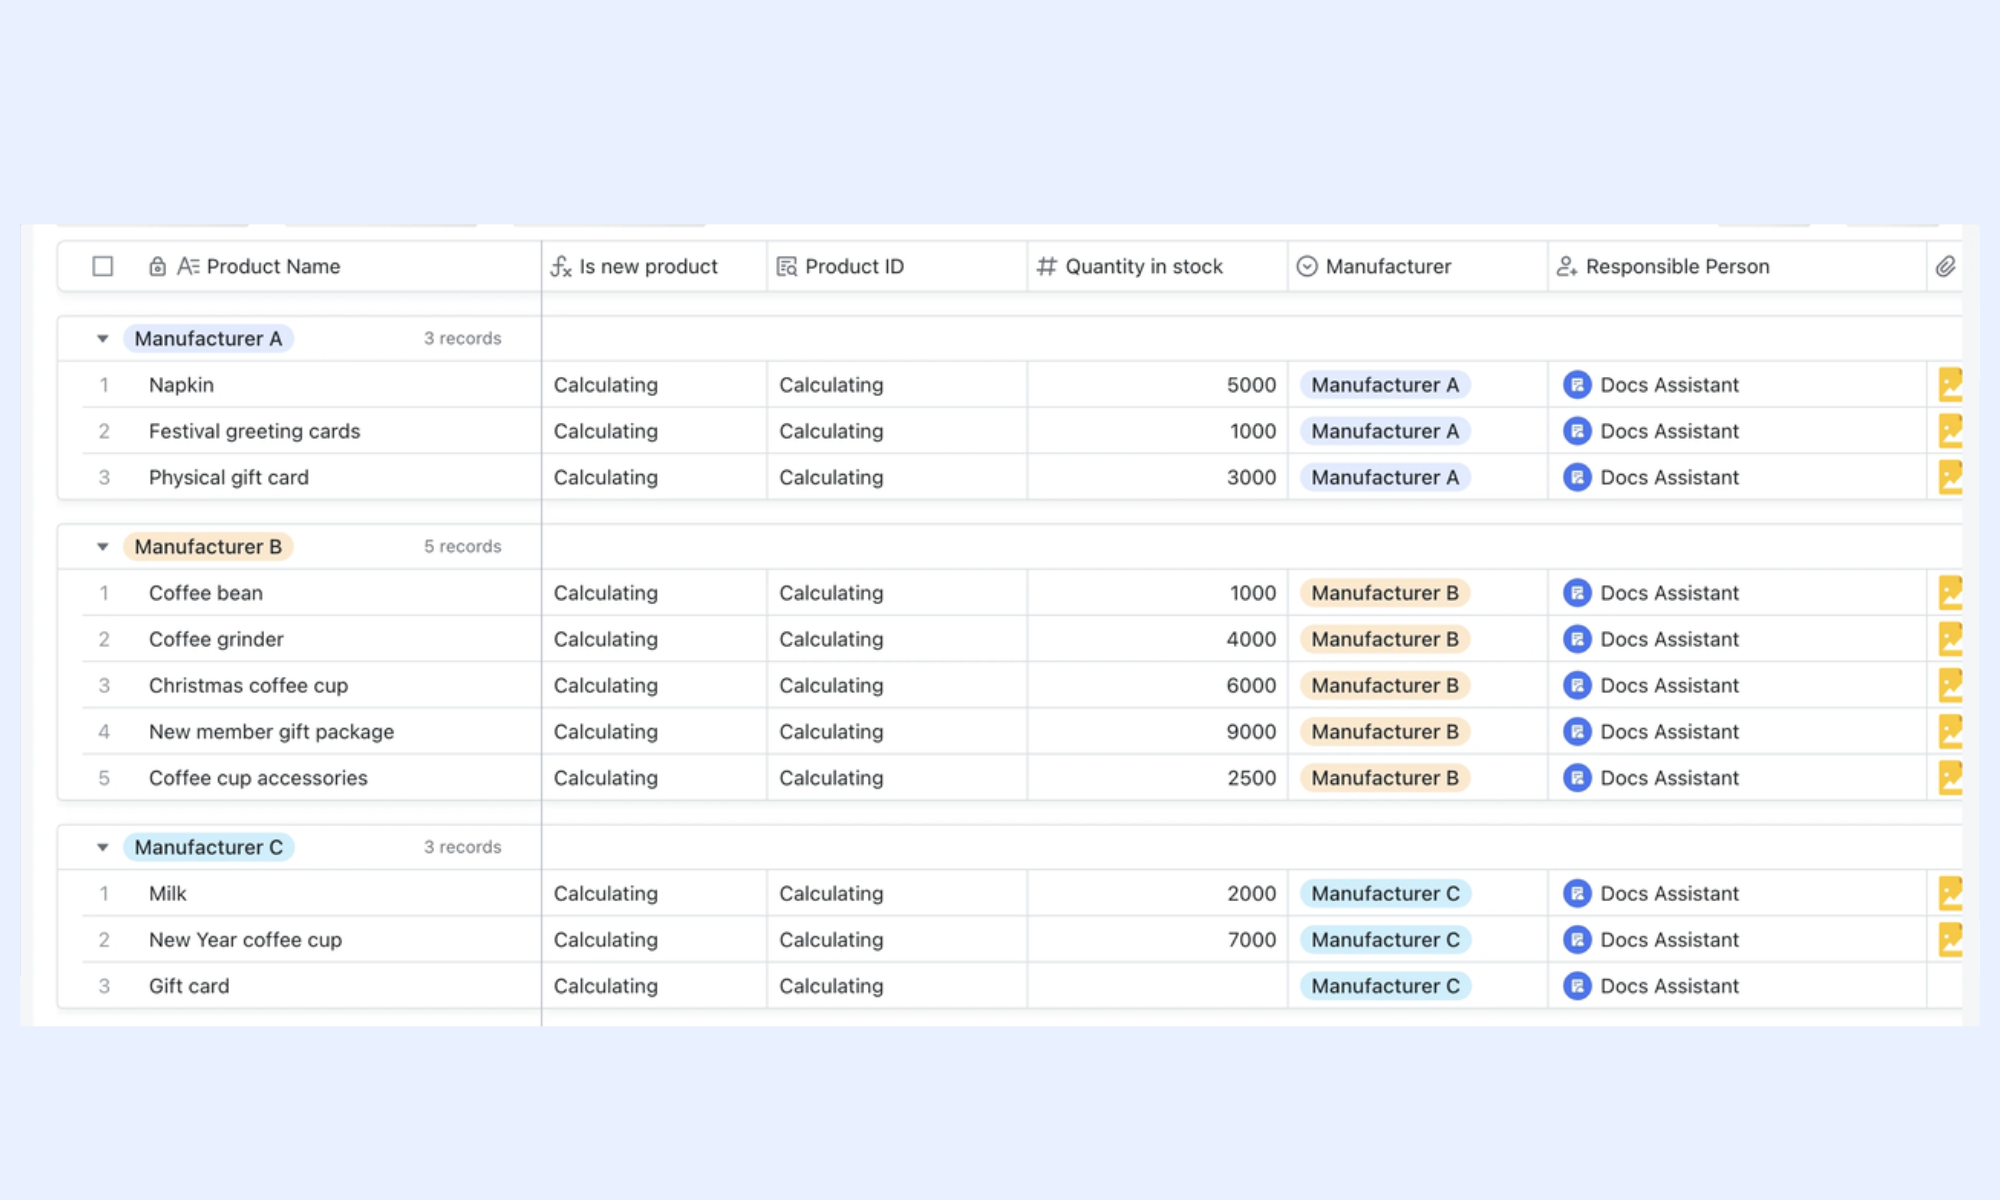Select the Manufacturer B group label tag
2000x1200 pixels.
pos(208,547)
